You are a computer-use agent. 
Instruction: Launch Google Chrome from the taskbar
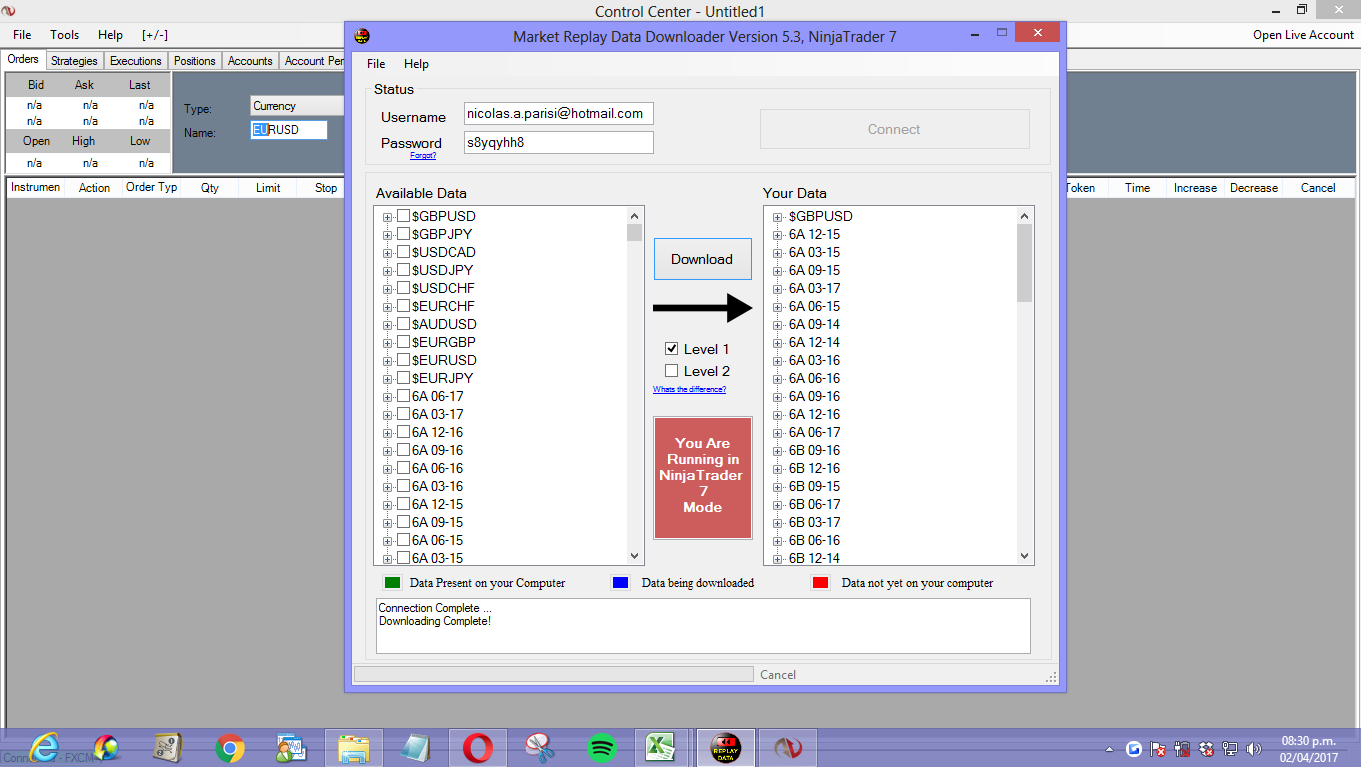(230, 747)
